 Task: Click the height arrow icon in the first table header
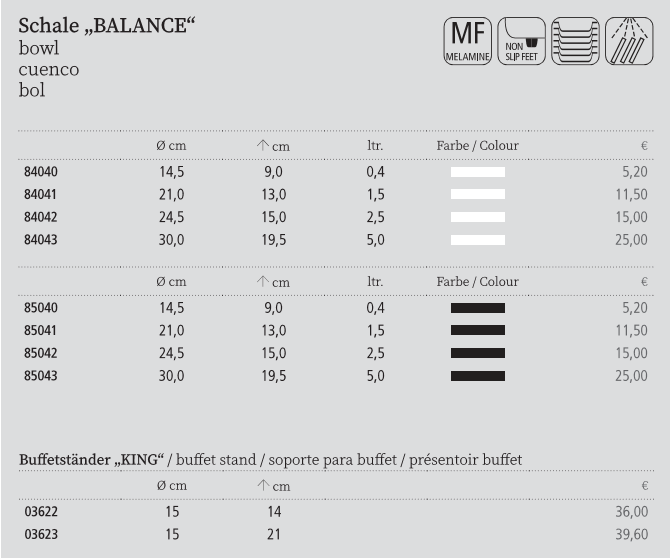tap(263, 146)
